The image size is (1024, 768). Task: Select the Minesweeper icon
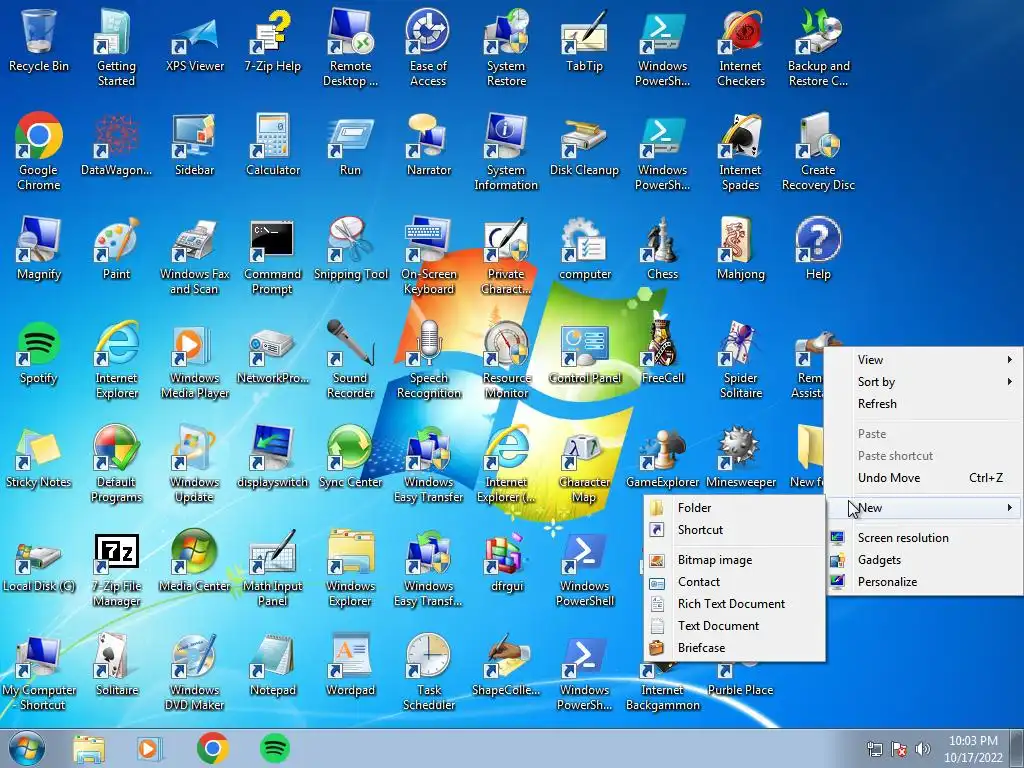point(741,457)
